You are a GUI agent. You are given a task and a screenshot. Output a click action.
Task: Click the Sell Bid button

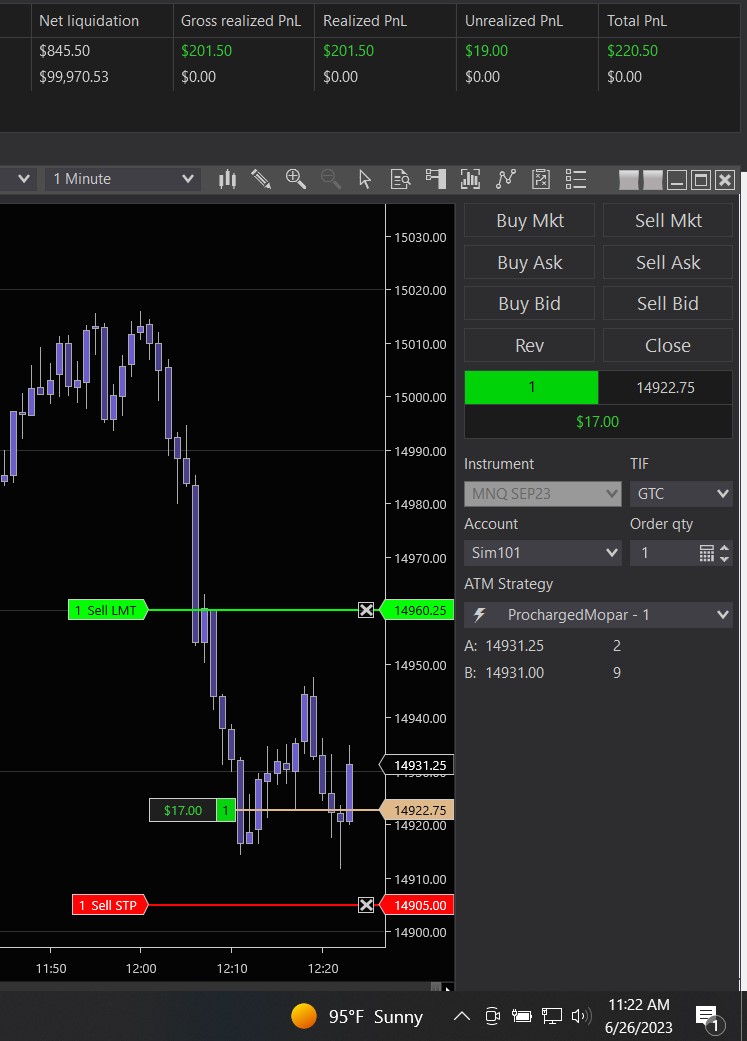point(668,303)
